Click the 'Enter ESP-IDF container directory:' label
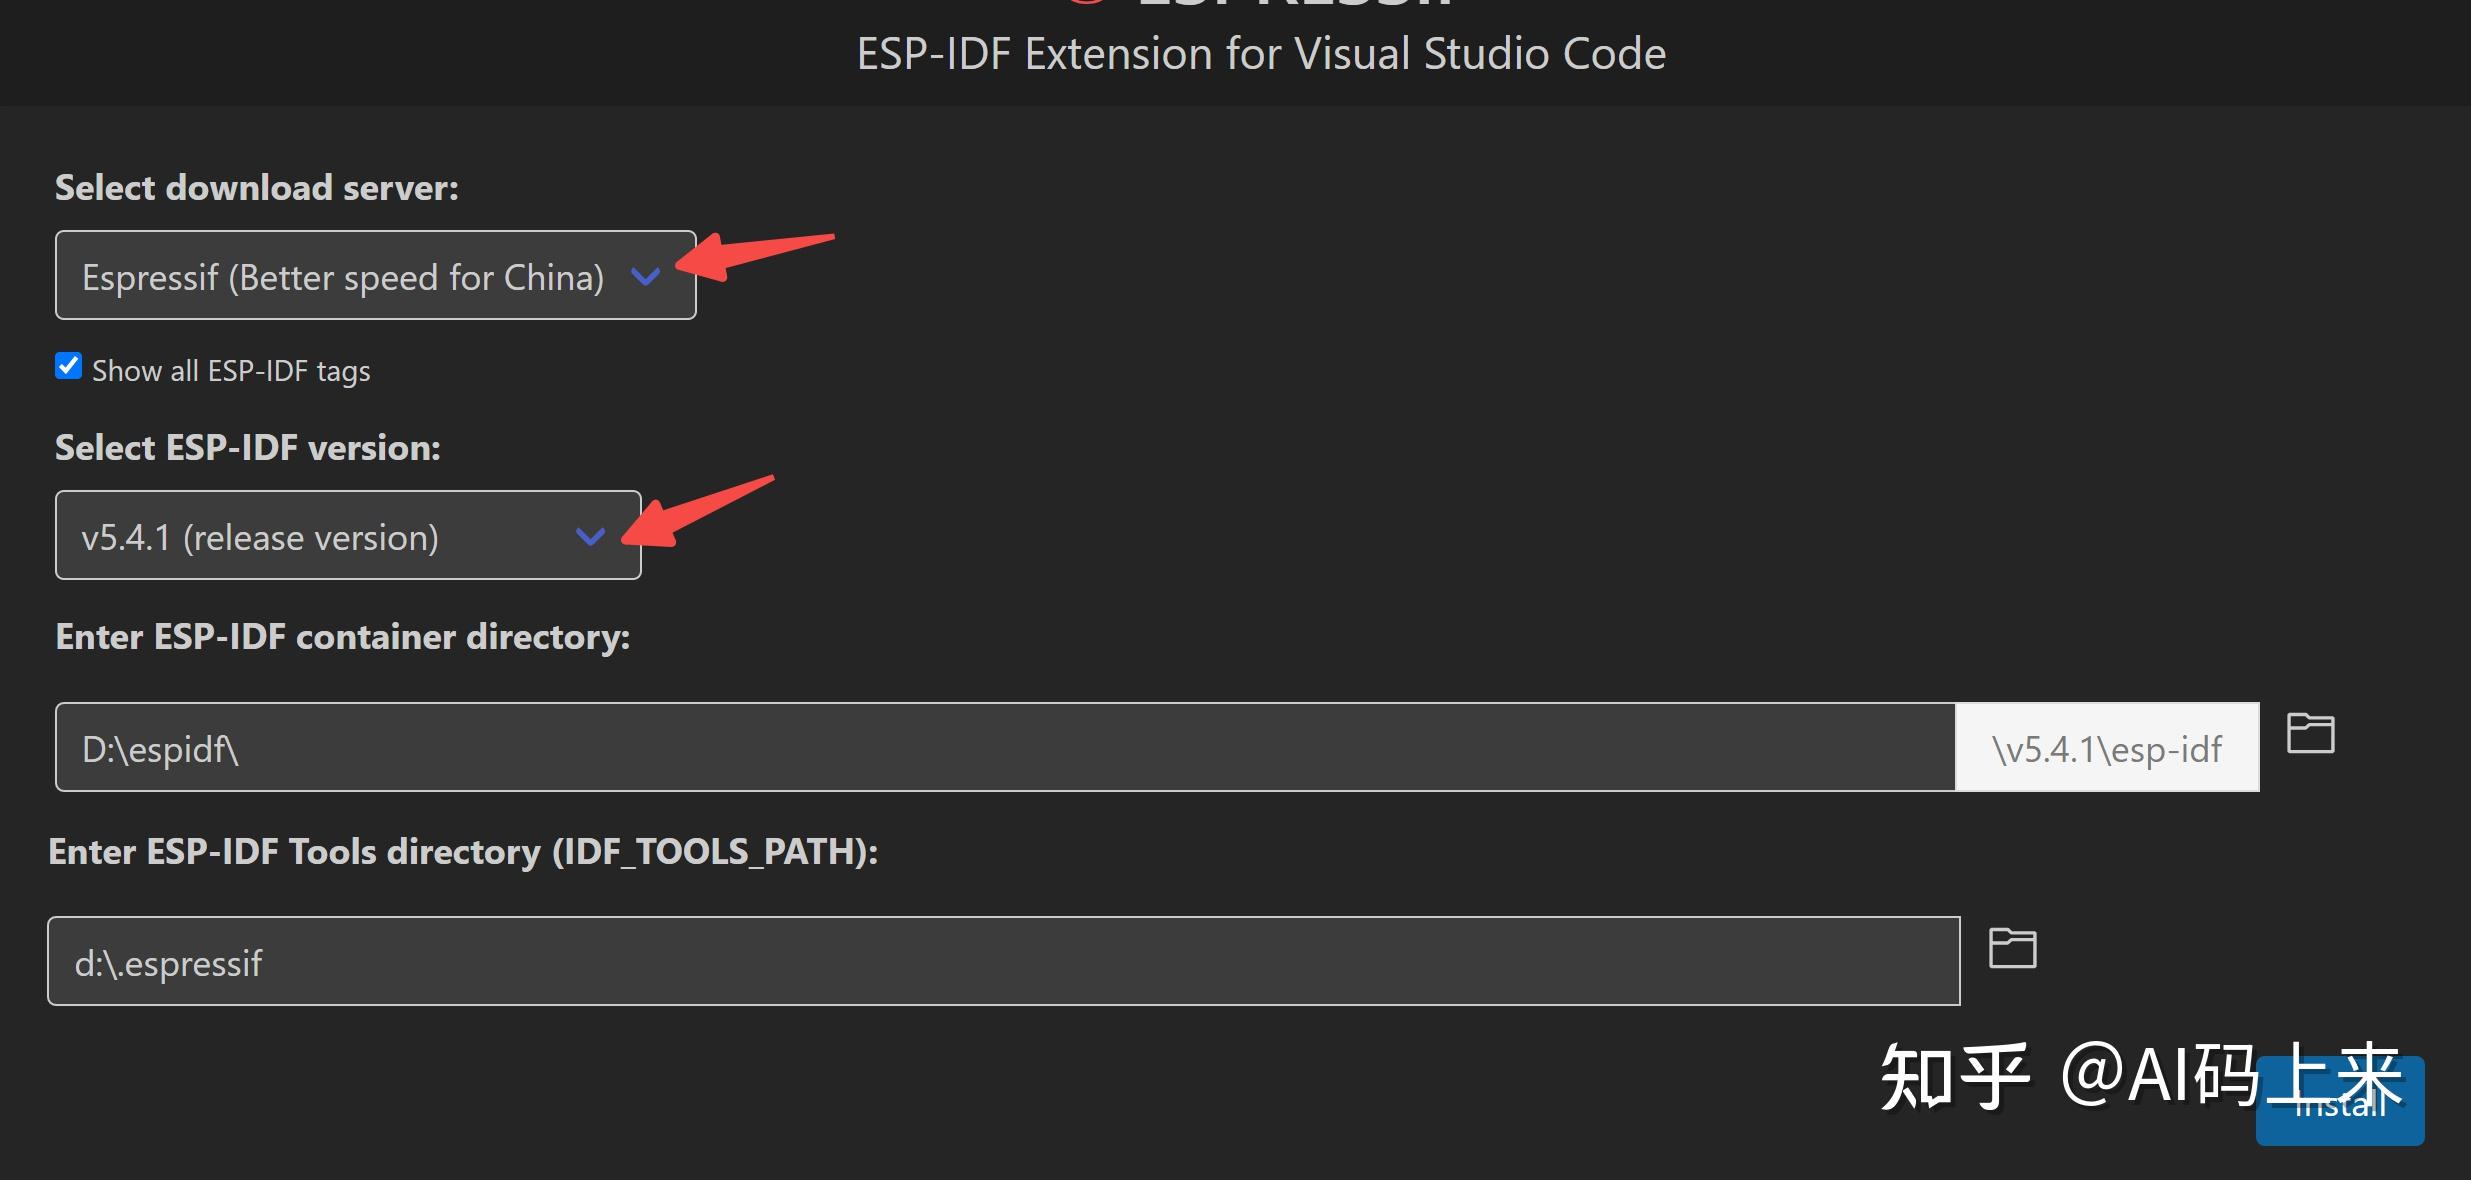 pos(343,637)
